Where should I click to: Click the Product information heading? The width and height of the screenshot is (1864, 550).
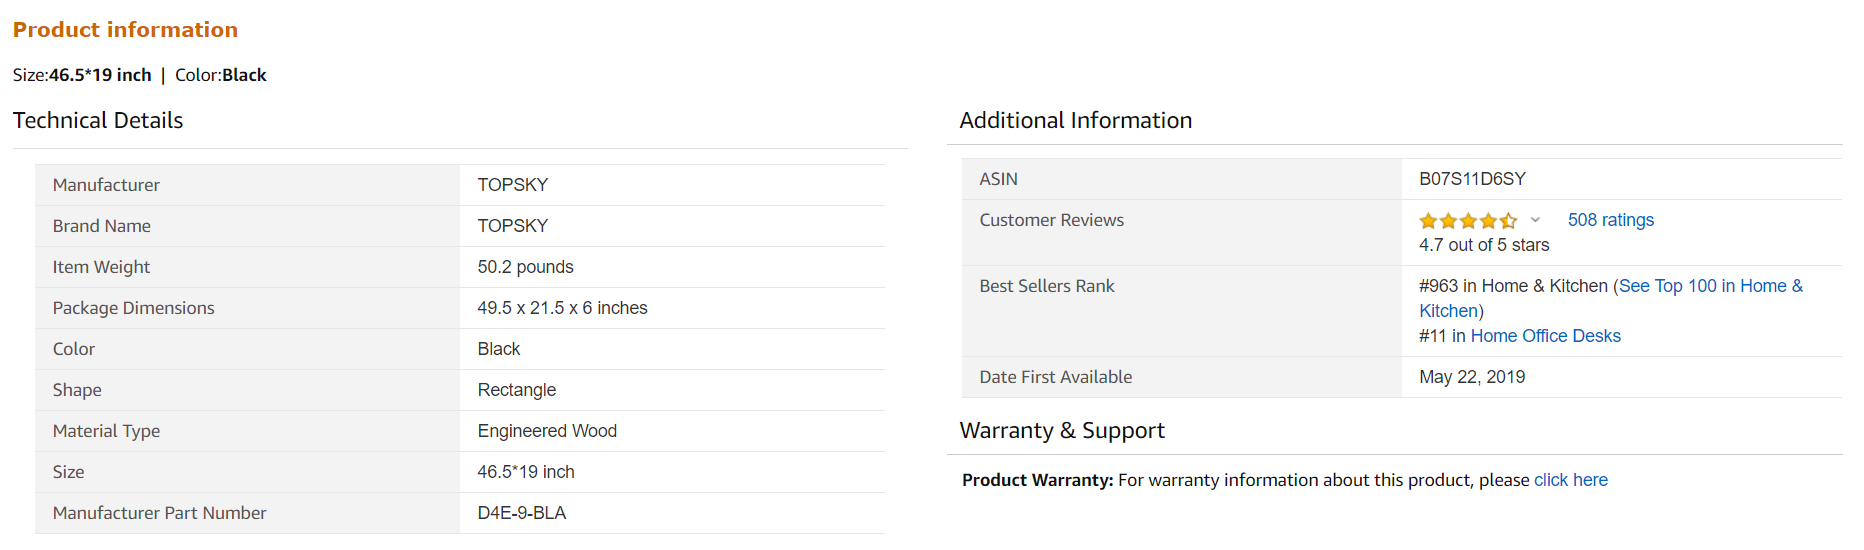(x=125, y=30)
